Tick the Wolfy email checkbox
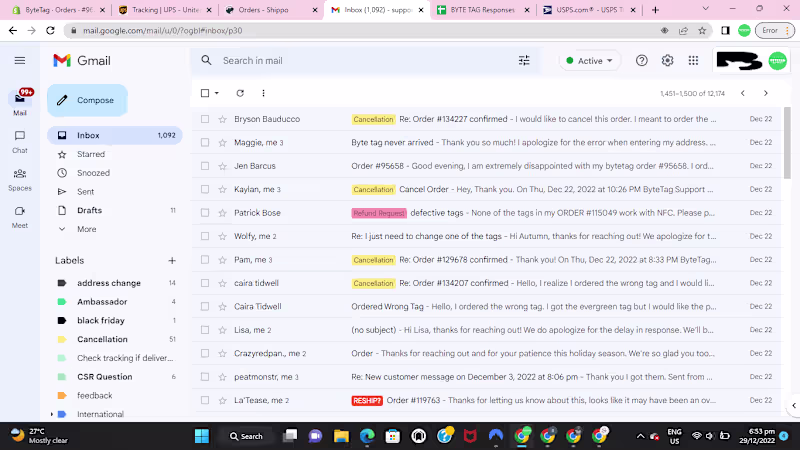 [205, 237]
